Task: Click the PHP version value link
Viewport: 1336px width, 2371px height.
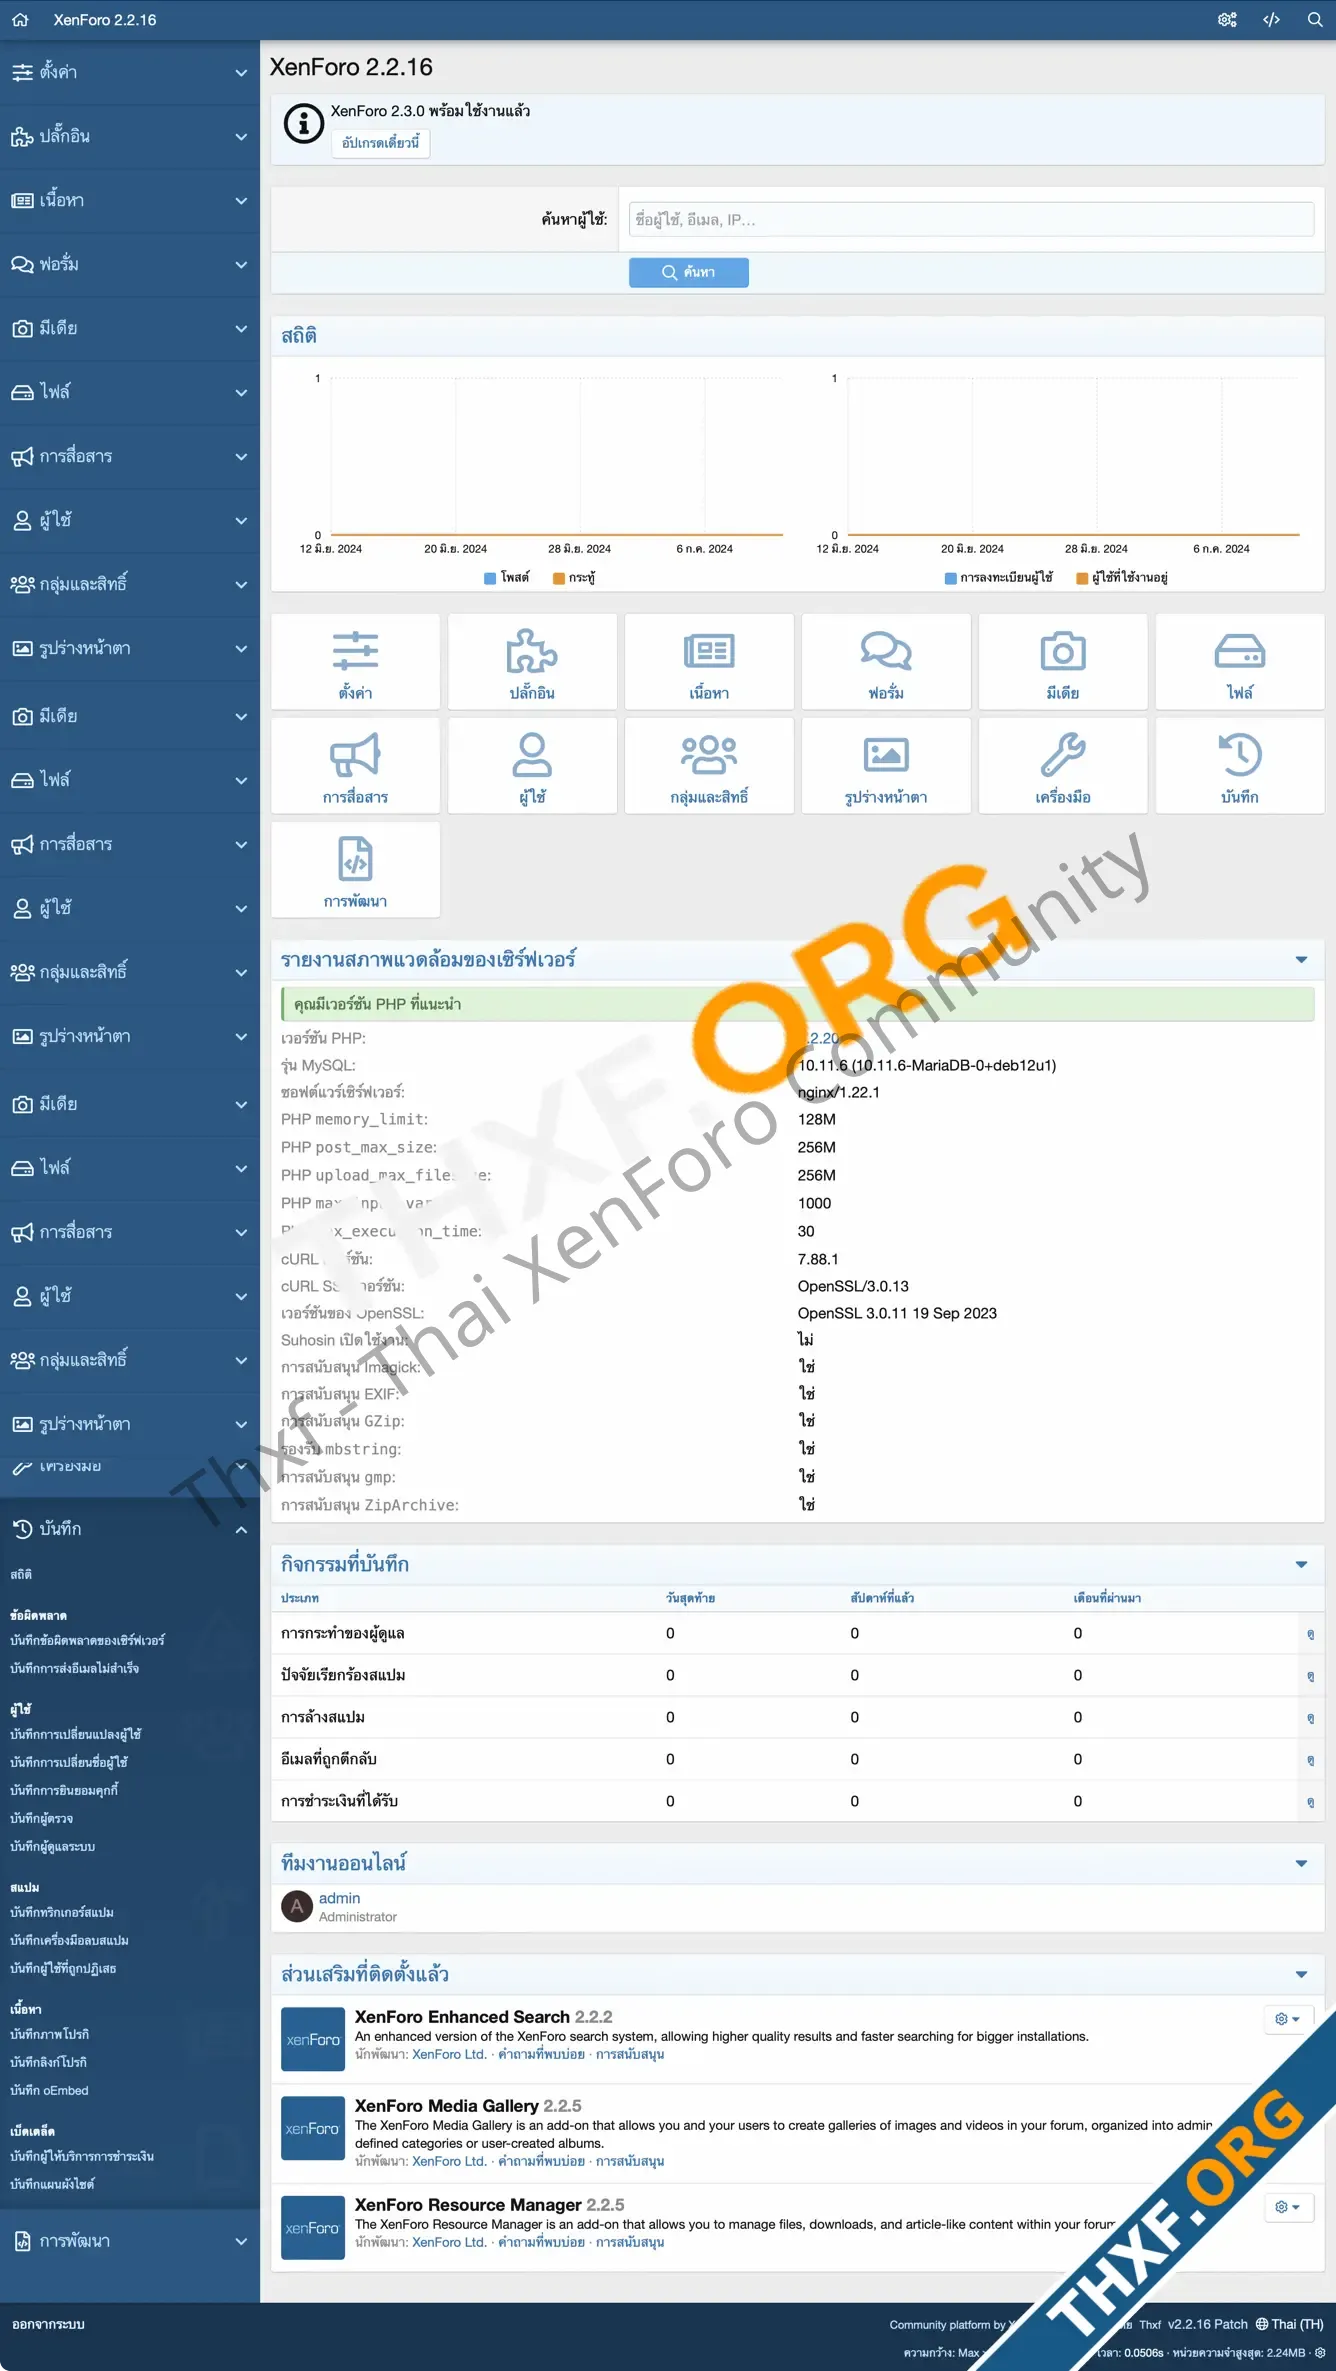Action: click(820, 1038)
